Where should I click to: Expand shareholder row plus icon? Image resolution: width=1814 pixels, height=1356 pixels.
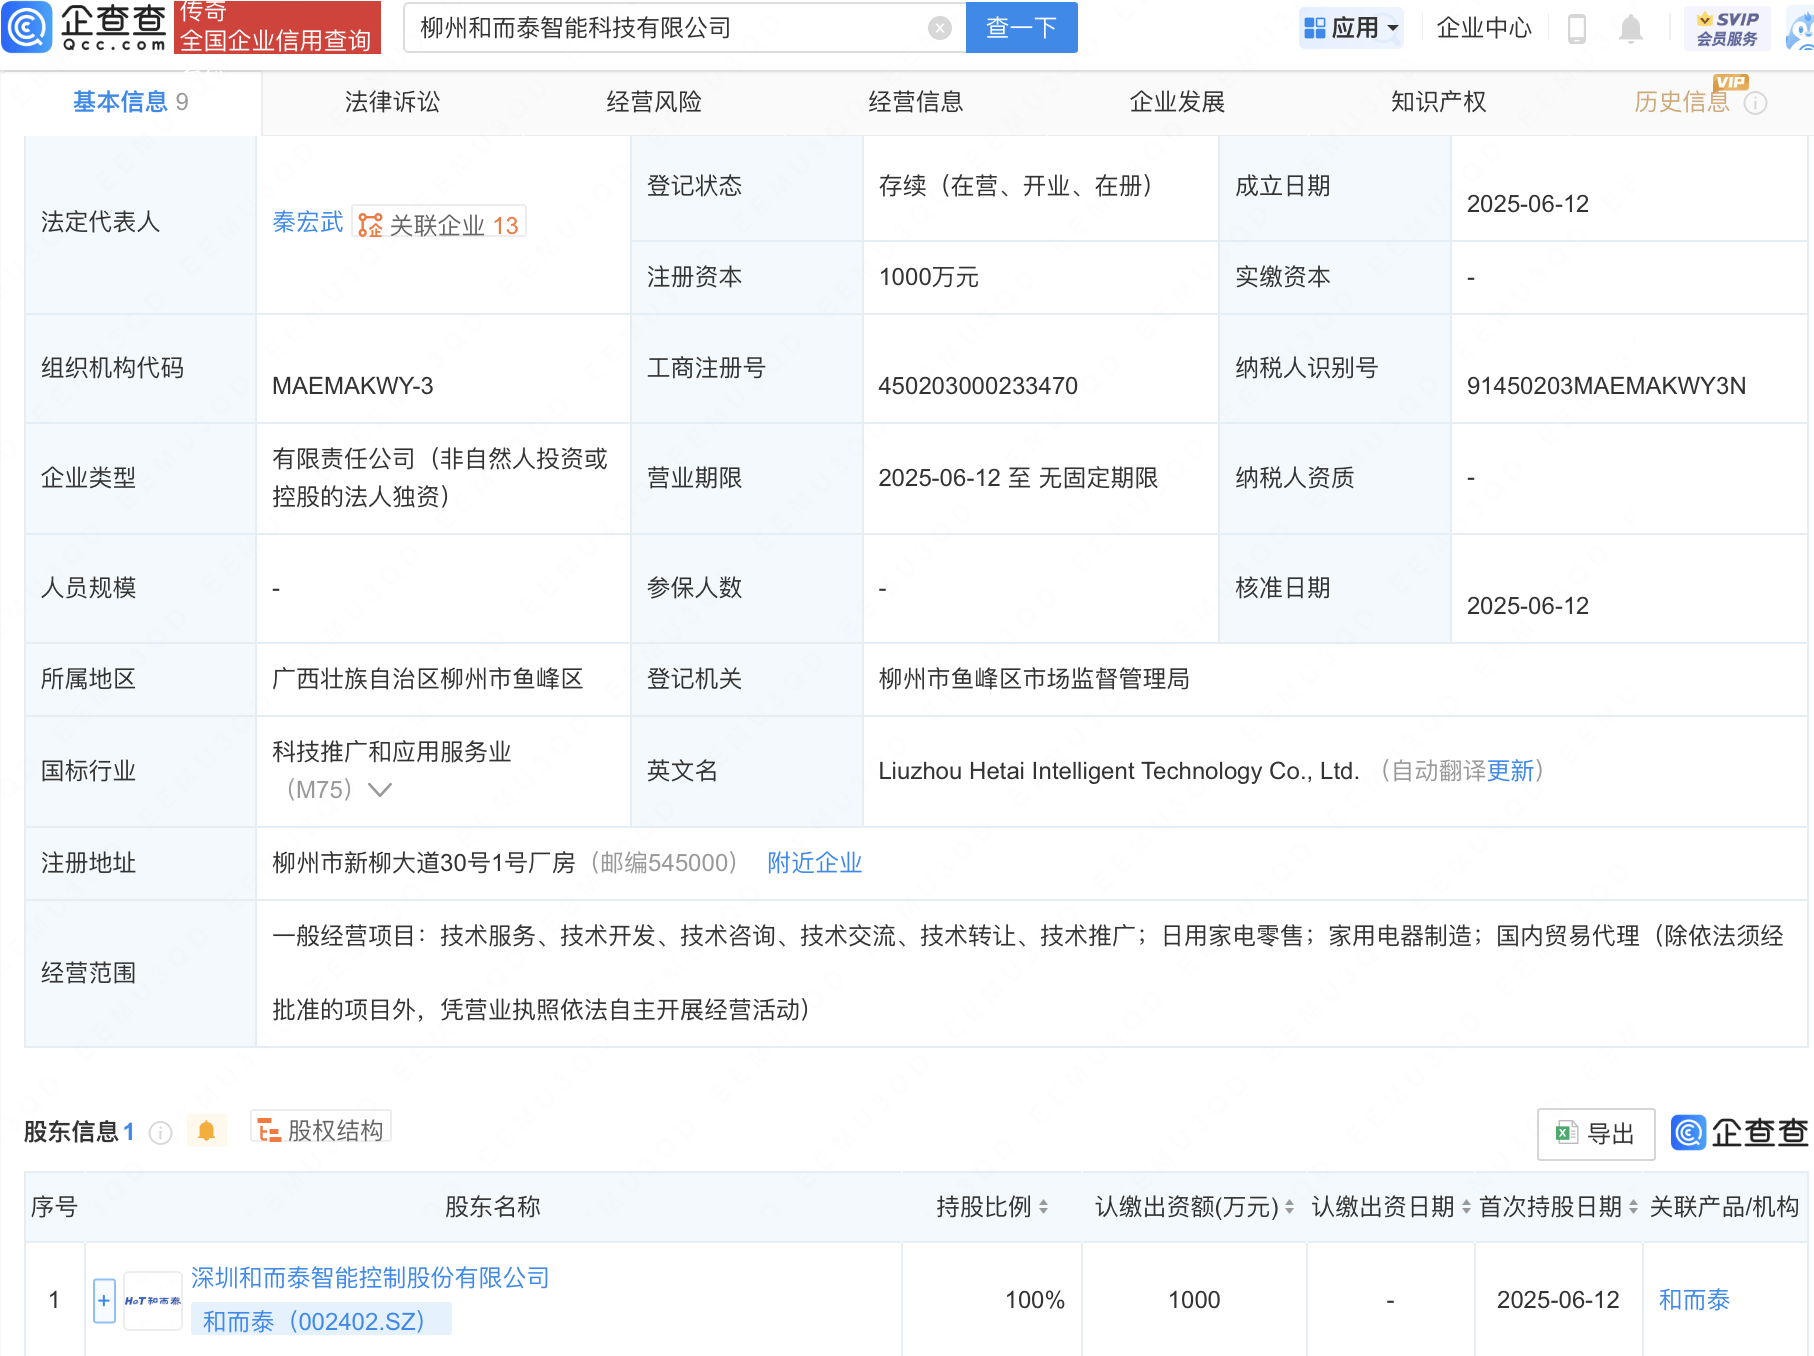[104, 1300]
